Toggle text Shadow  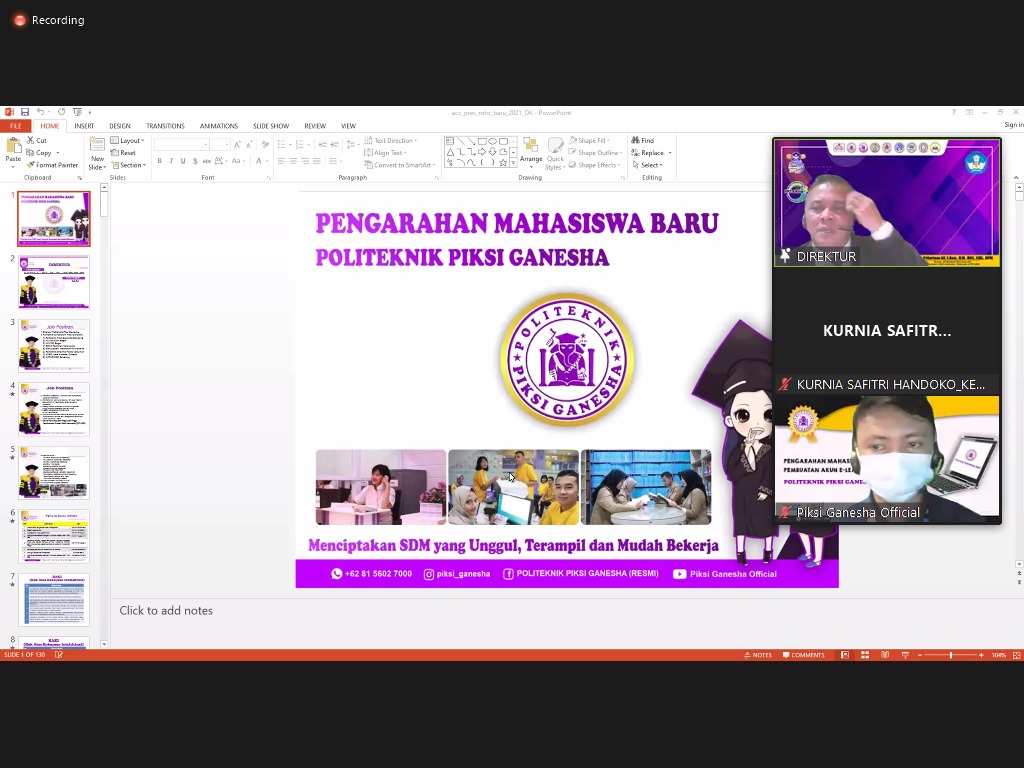195,161
